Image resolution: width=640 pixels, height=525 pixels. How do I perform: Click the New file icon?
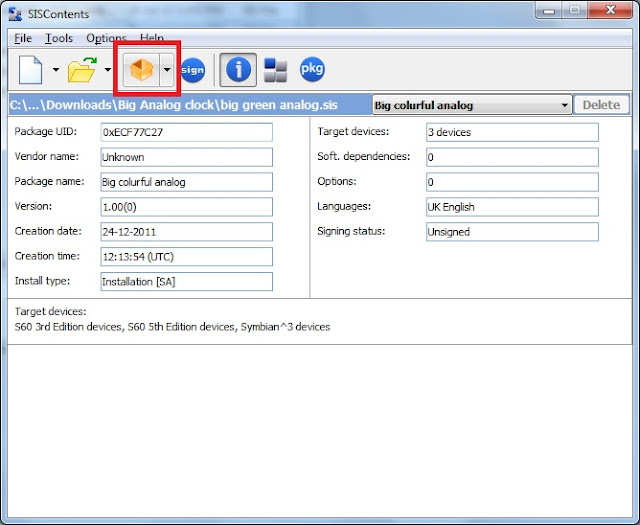coord(31,70)
